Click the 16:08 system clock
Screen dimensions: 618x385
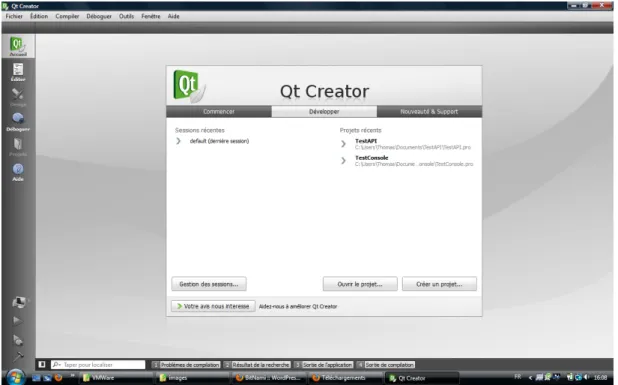[600, 378]
